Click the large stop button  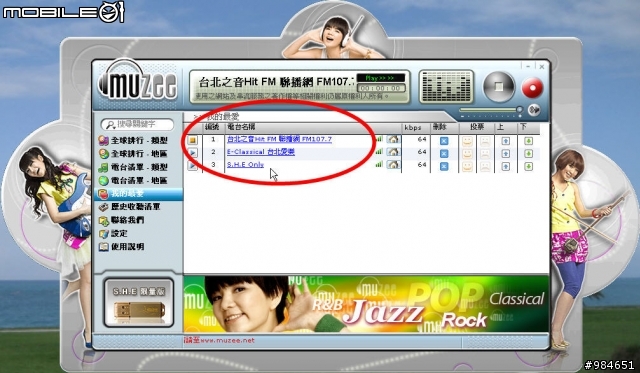pyautogui.click(x=498, y=87)
